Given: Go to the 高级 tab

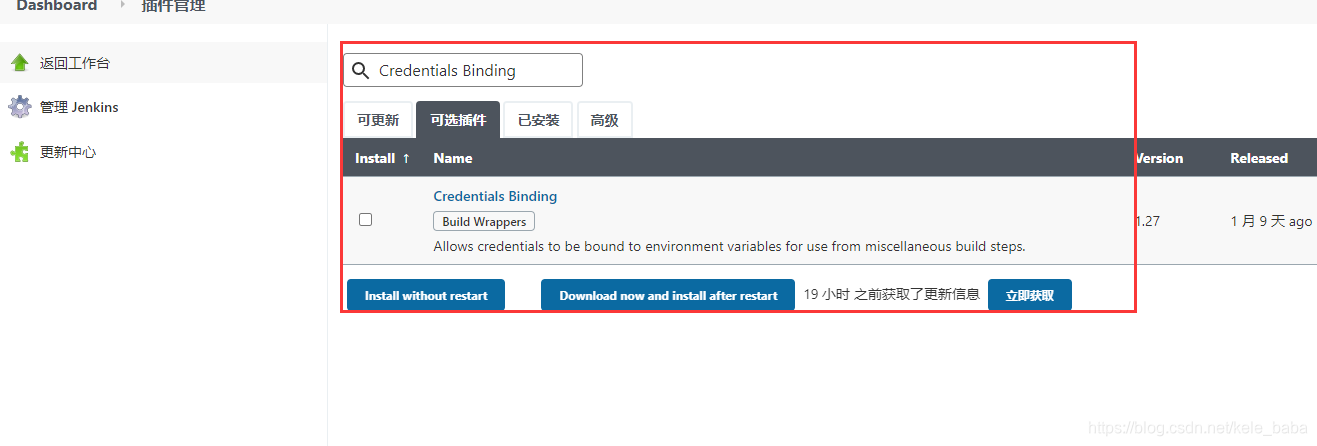Looking at the screenshot, I should [604, 120].
